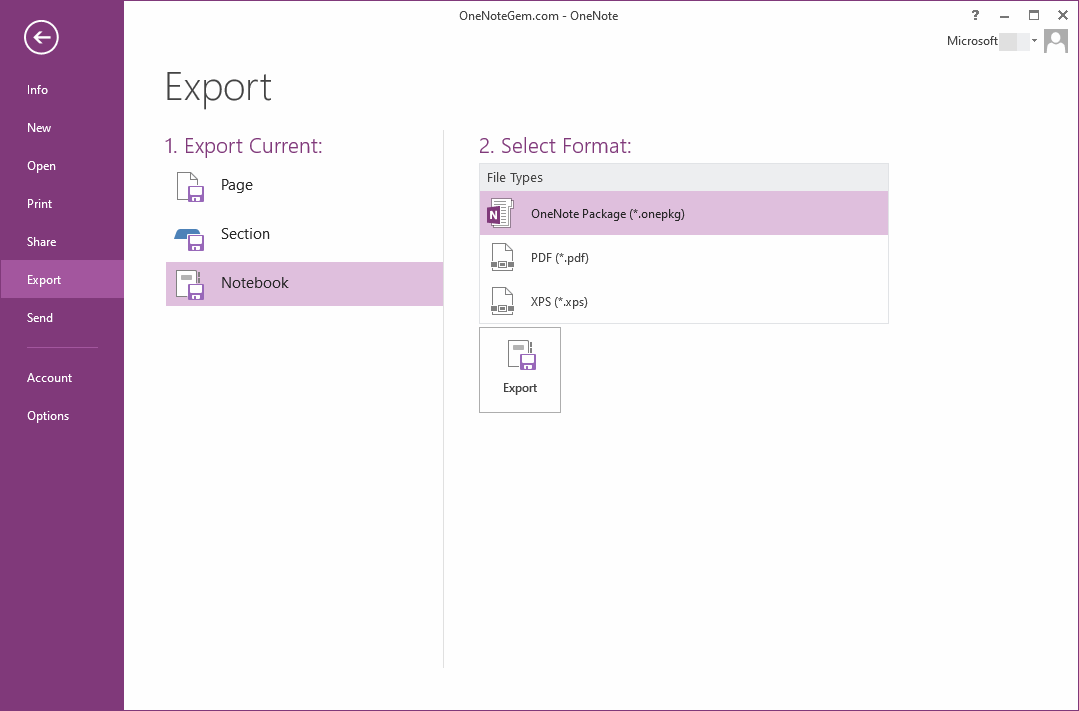Open the Send tab
The width and height of the screenshot is (1079, 711).
62,317
